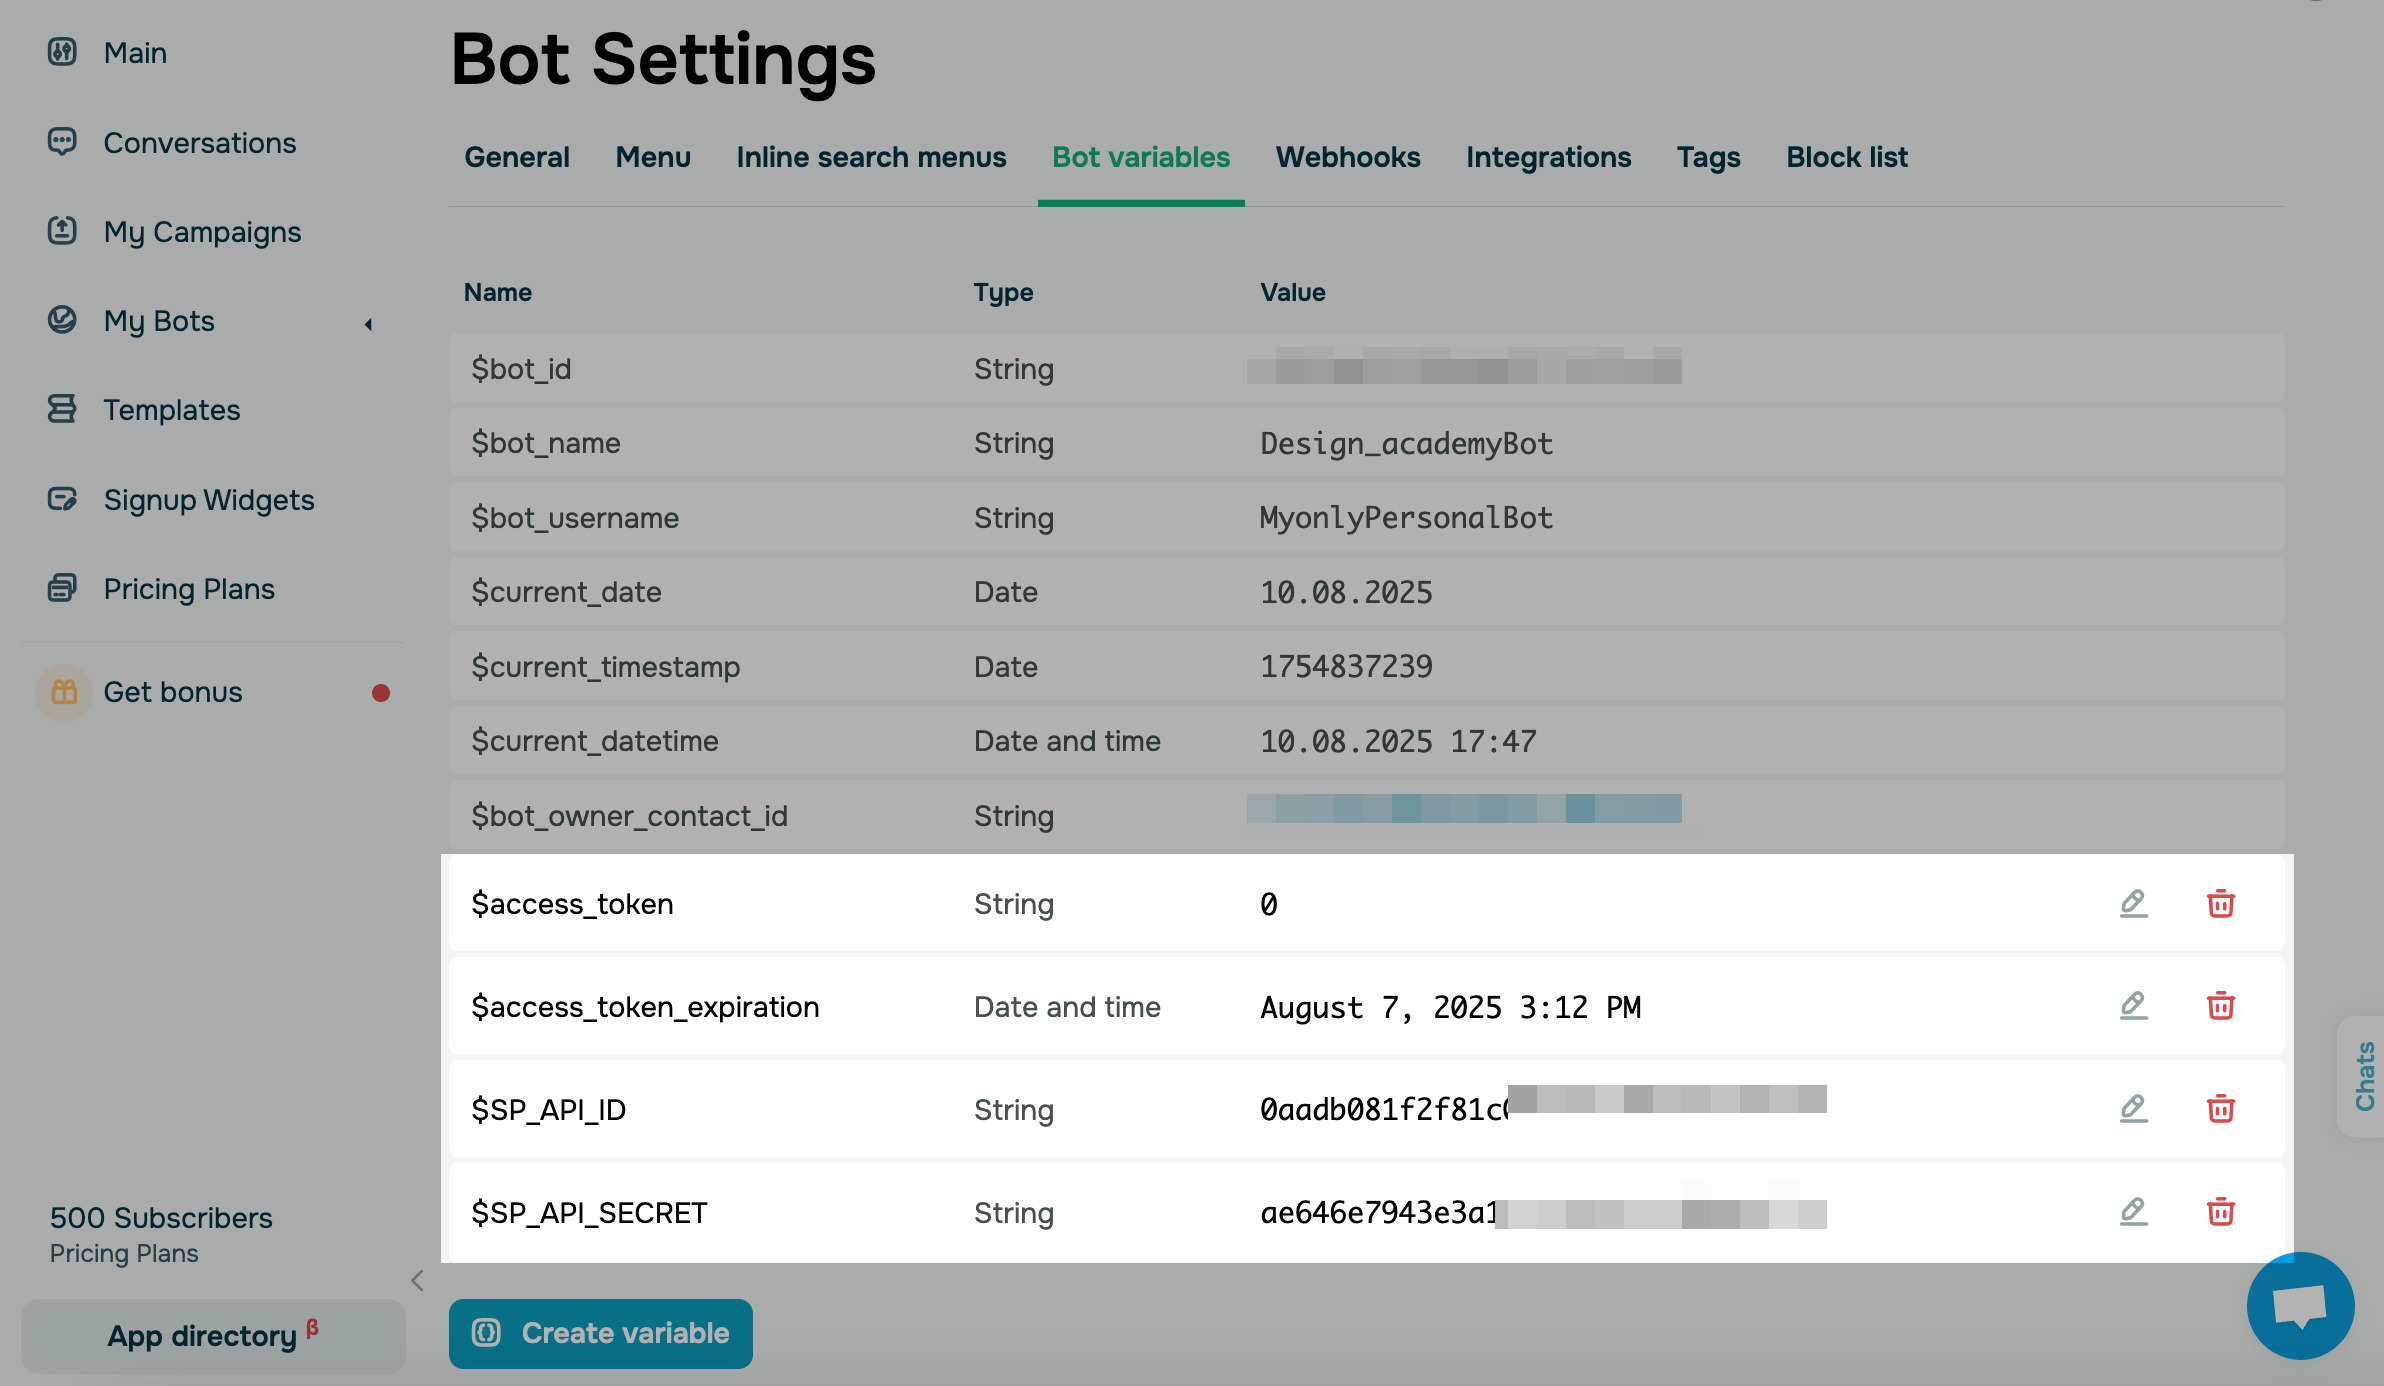Image resolution: width=2384 pixels, height=1386 pixels.
Task: Switch to the Webhooks tab
Action: coord(1347,157)
